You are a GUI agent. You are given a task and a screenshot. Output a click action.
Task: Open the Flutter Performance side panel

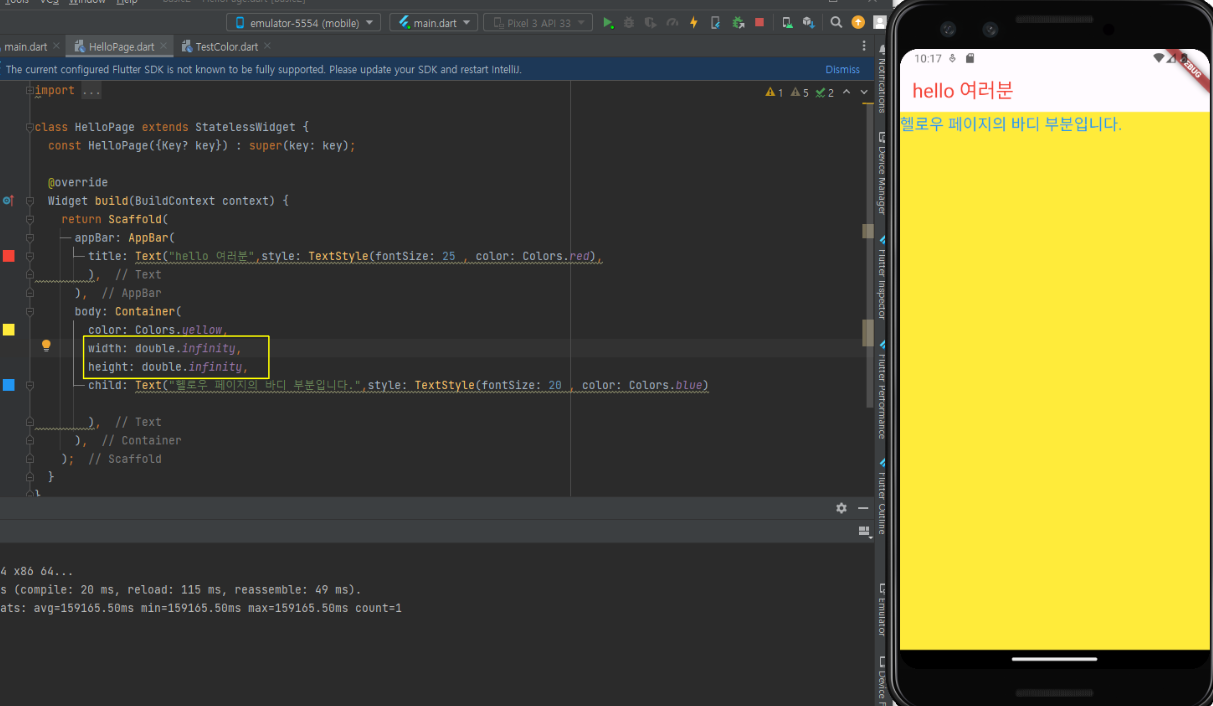[881, 390]
